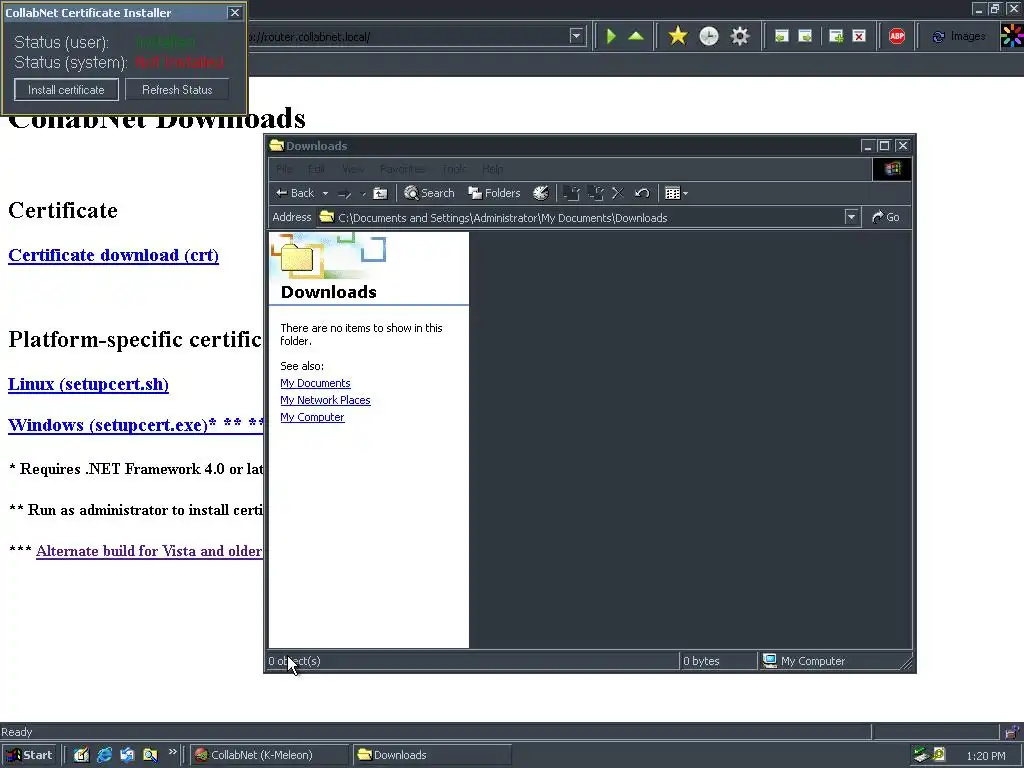The height and width of the screenshot is (768, 1024).
Task: Go to previous tab with left-arrow window icon
Action: (x=781, y=36)
